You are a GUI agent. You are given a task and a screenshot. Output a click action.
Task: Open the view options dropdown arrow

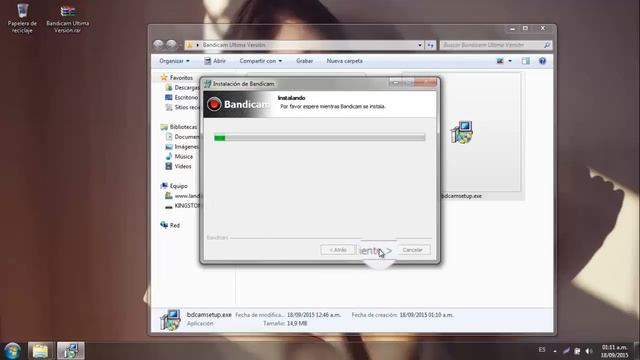(x=510, y=61)
